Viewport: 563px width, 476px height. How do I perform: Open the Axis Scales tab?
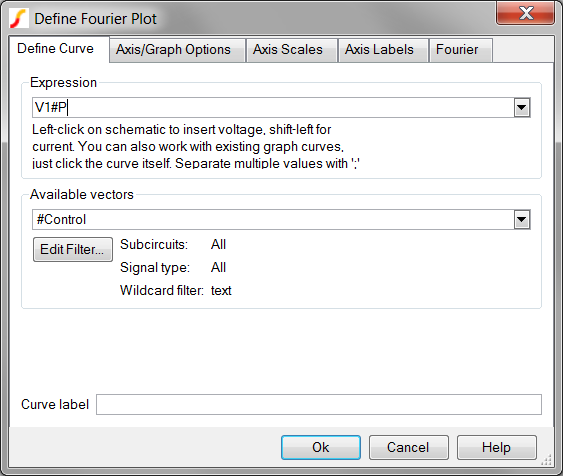[288, 50]
